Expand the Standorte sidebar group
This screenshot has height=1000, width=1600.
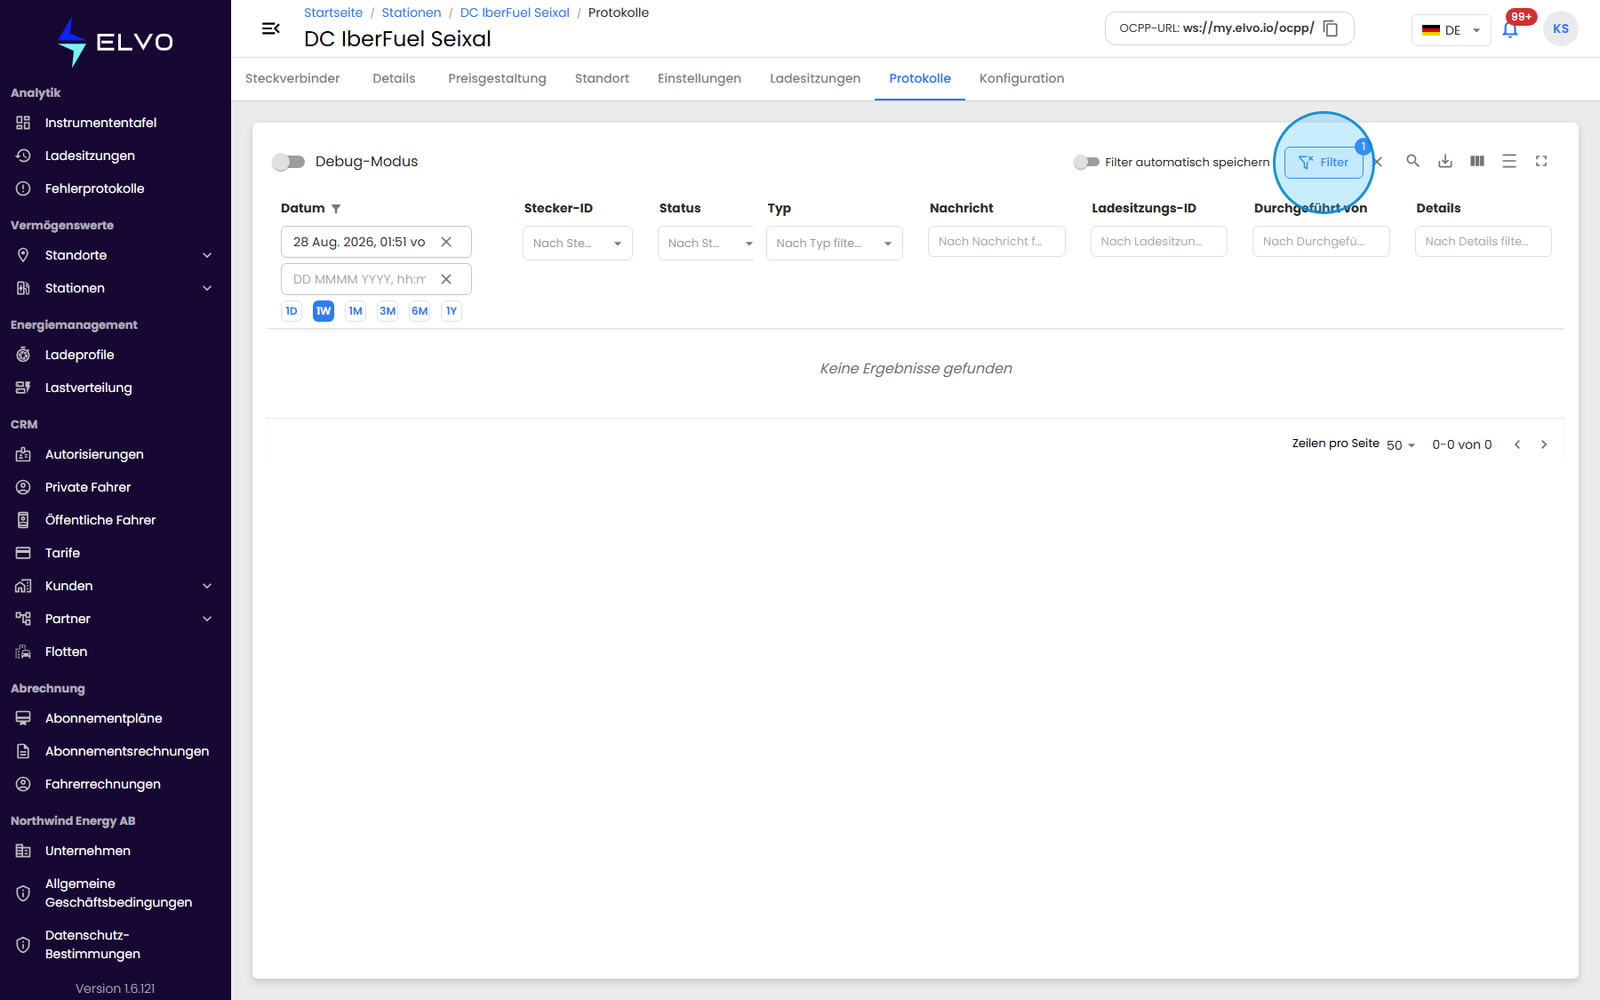(115, 256)
